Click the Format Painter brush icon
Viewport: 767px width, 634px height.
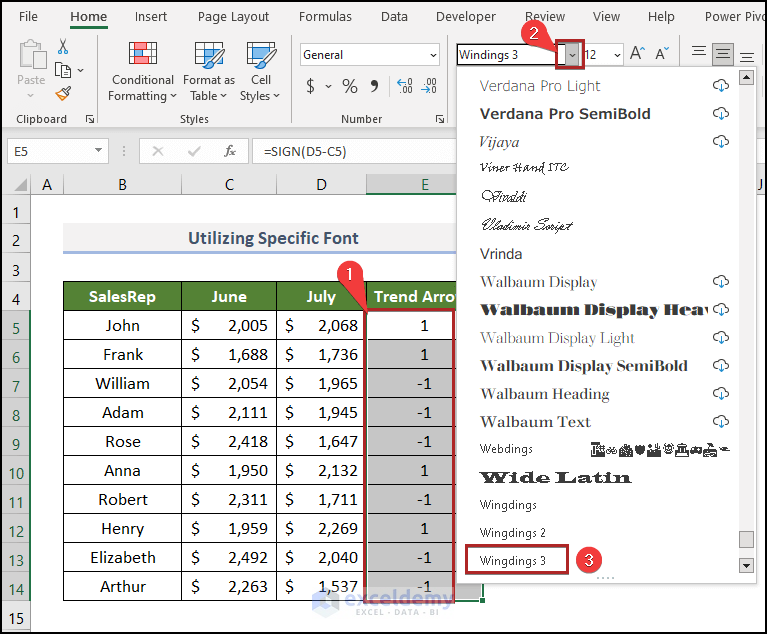(x=63, y=93)
